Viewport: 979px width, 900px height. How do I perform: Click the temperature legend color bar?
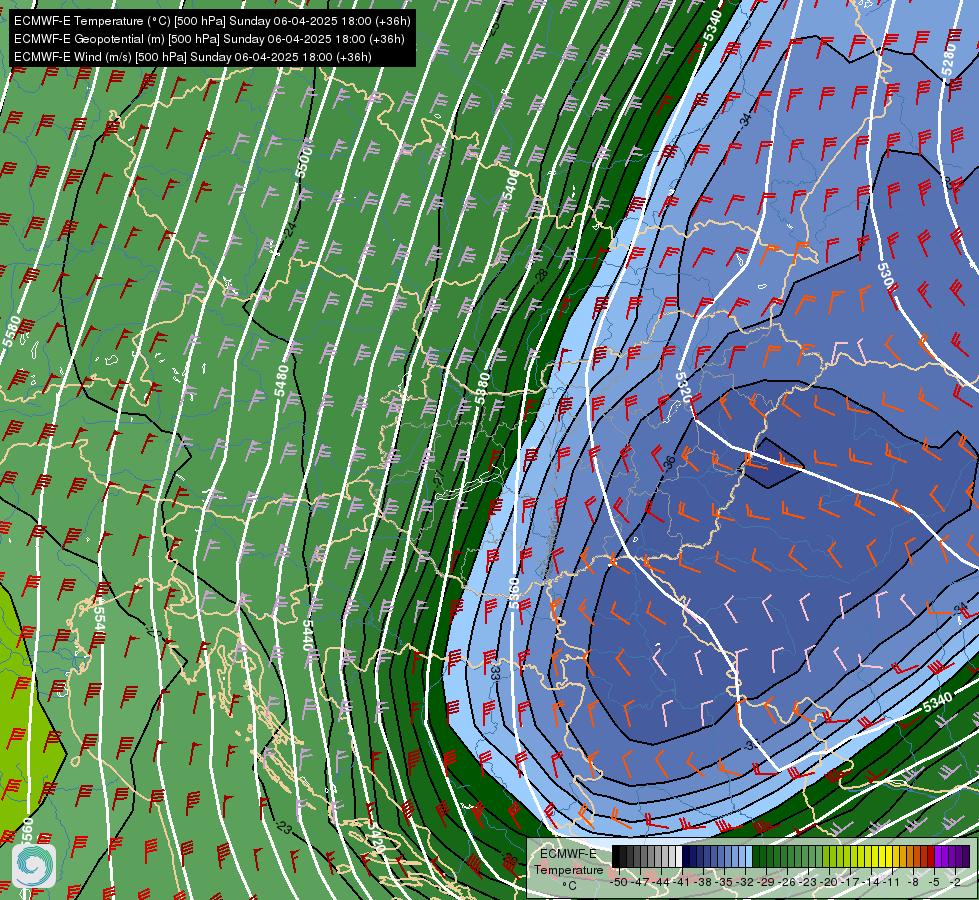(x=790, y=857)
